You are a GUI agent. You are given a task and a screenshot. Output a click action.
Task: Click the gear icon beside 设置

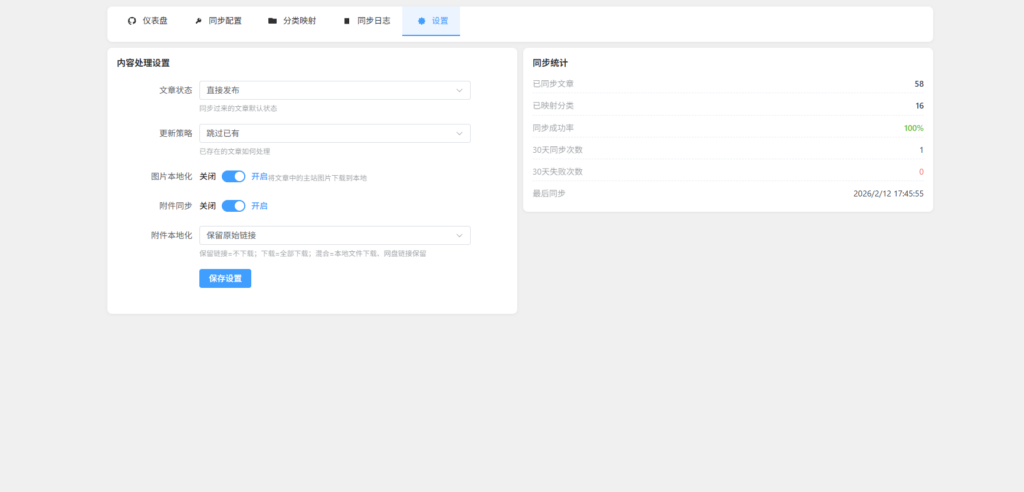421,20
